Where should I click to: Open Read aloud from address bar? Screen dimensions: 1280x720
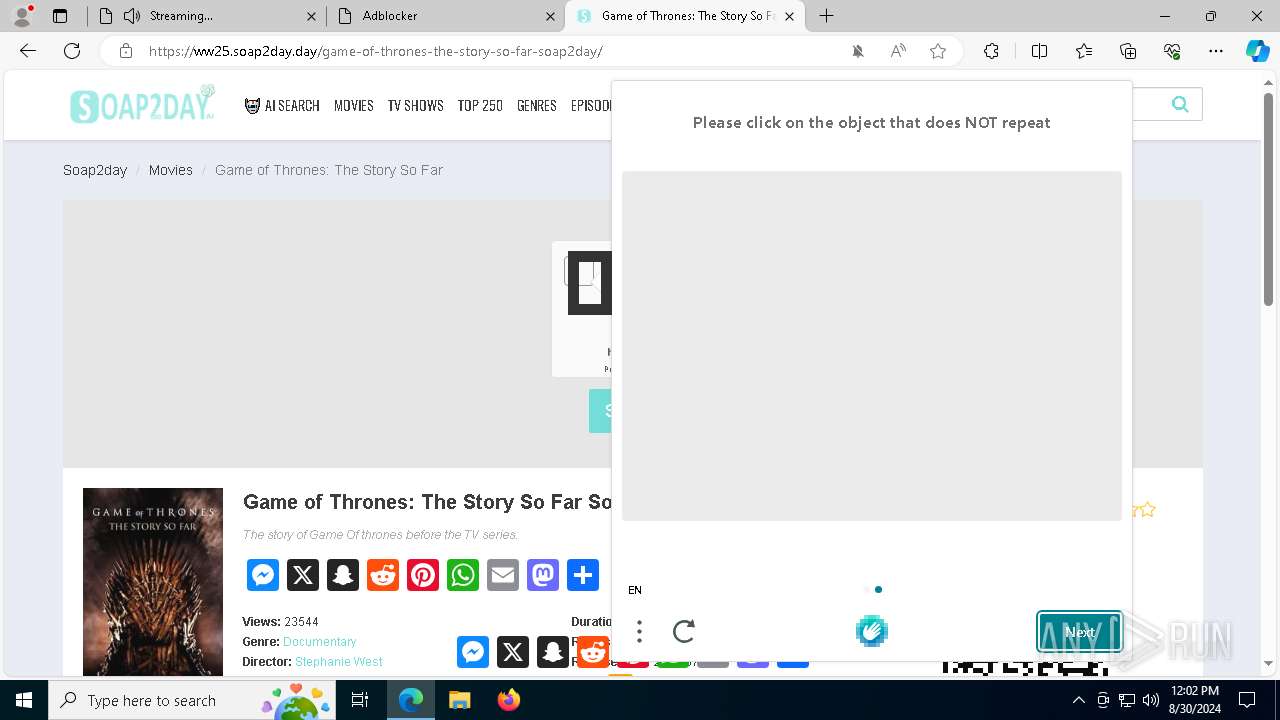pyautogui.click(x=898, y=51)
